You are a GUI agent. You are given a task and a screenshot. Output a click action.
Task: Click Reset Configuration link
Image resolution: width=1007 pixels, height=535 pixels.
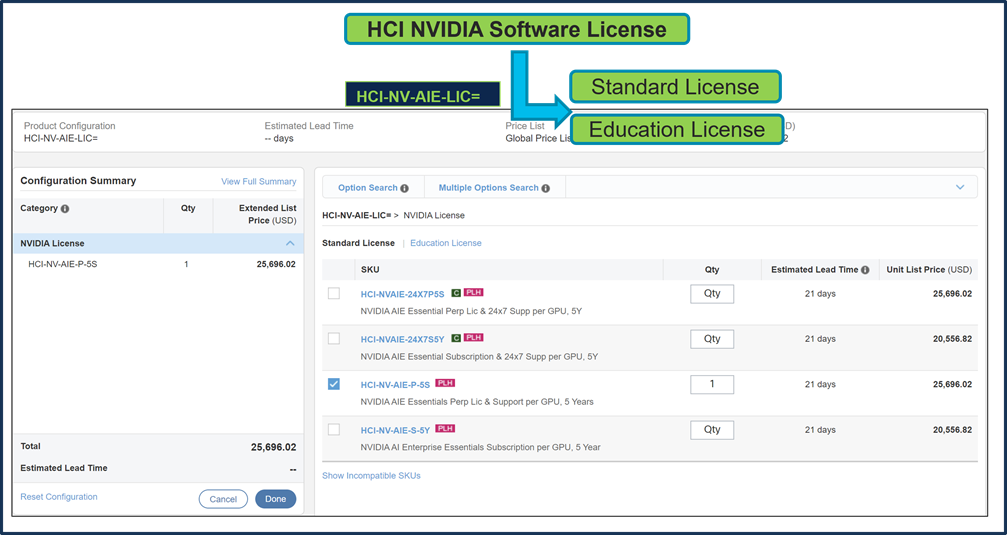(59, 497)
